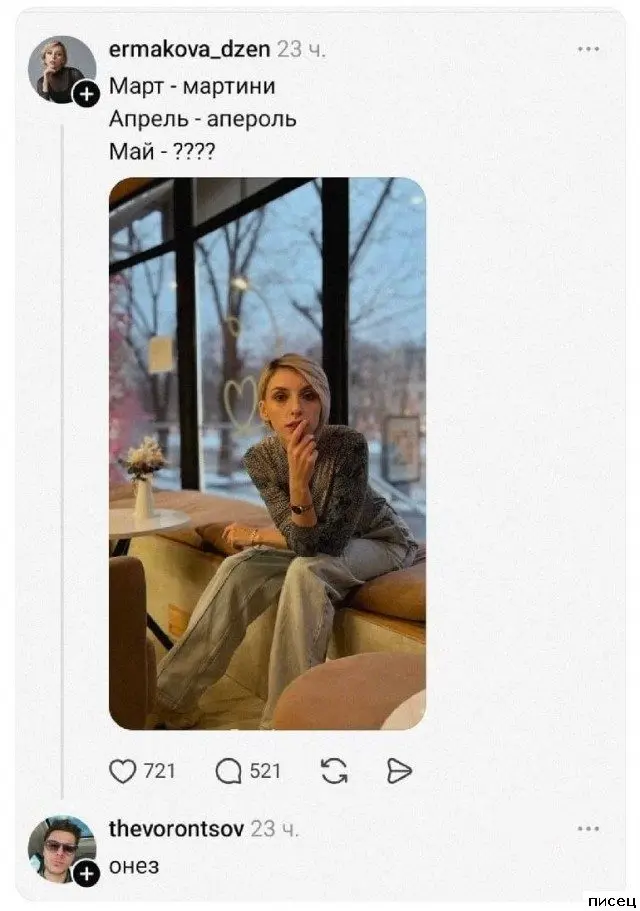Image resolution: width=640 pixels, height=911 pixels.
Task: Repost using the circular arrows icon
Action: (x=333, y=770)
